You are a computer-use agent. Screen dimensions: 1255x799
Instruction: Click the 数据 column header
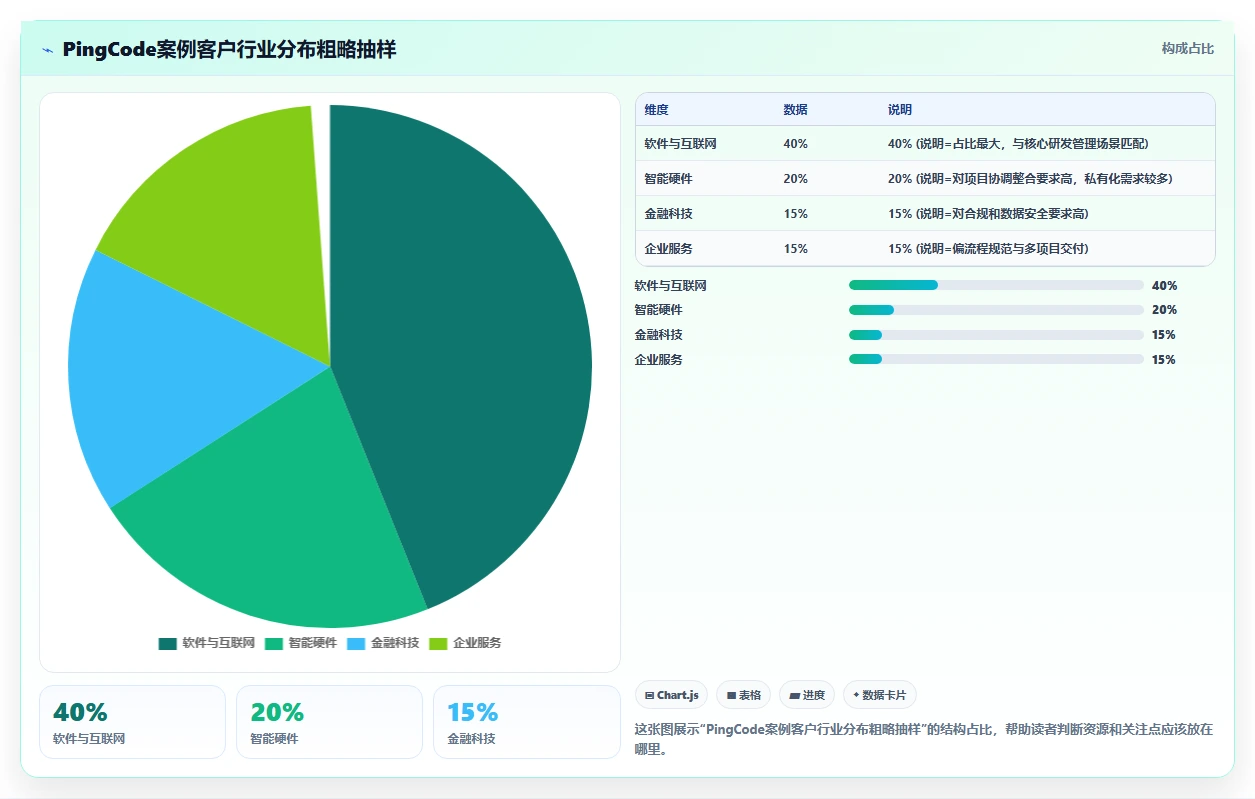[796, 110]
